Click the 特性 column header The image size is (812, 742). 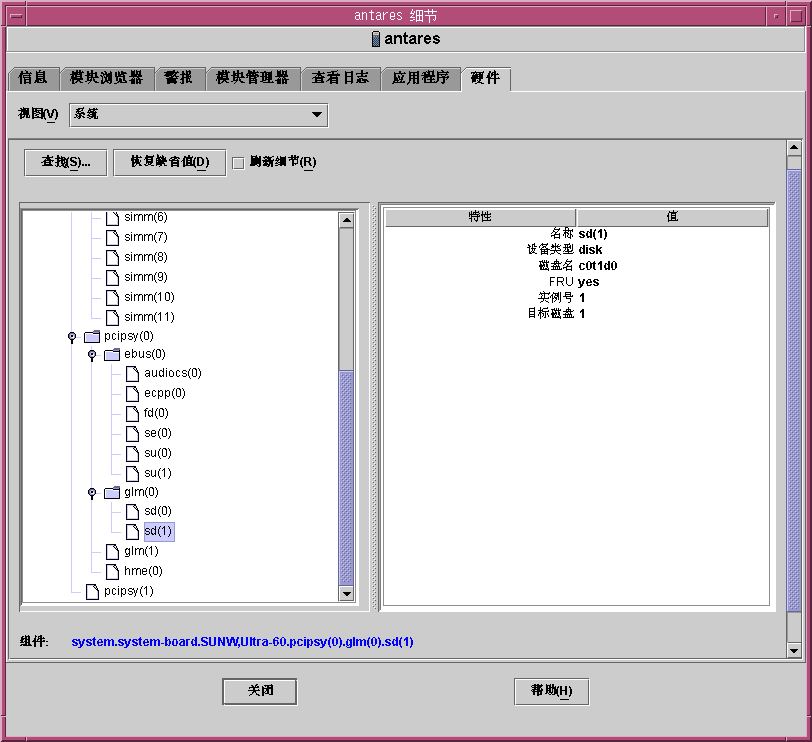(x=480, y=217)
